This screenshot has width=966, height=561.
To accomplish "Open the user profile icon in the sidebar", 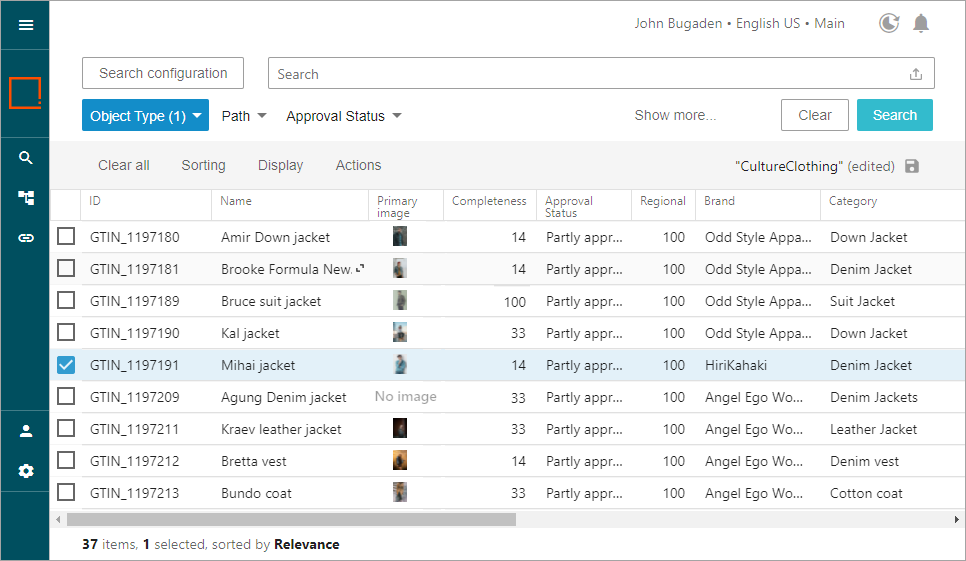I will point(26,431).
